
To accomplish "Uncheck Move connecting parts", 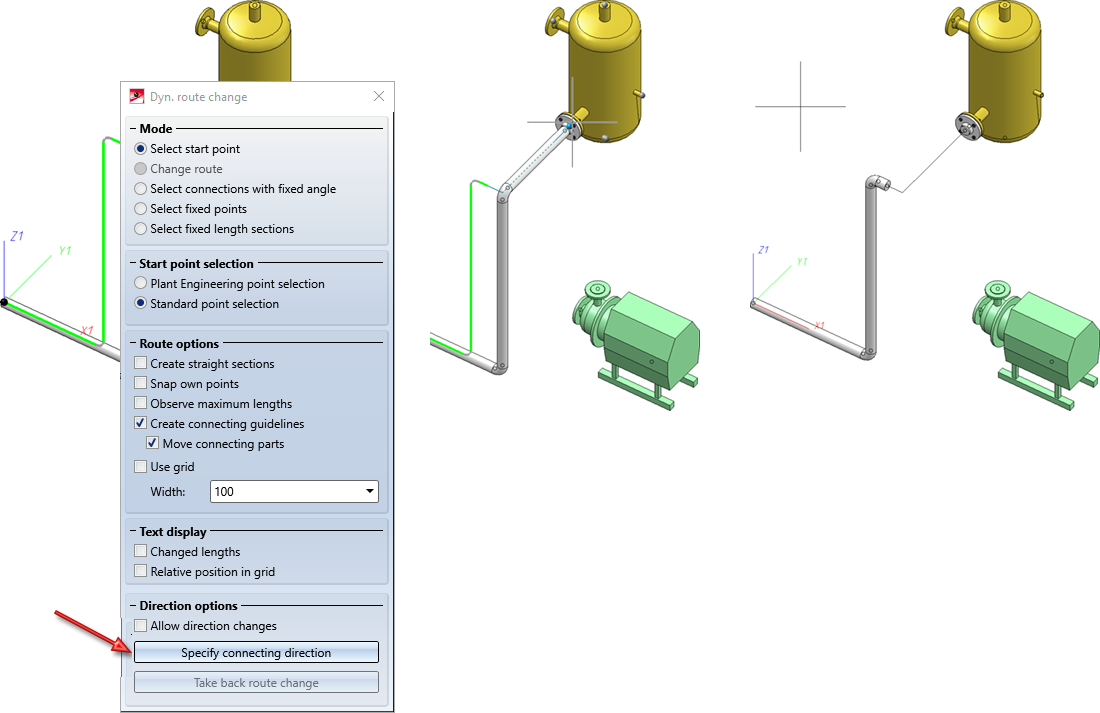I will click(152, 443).
